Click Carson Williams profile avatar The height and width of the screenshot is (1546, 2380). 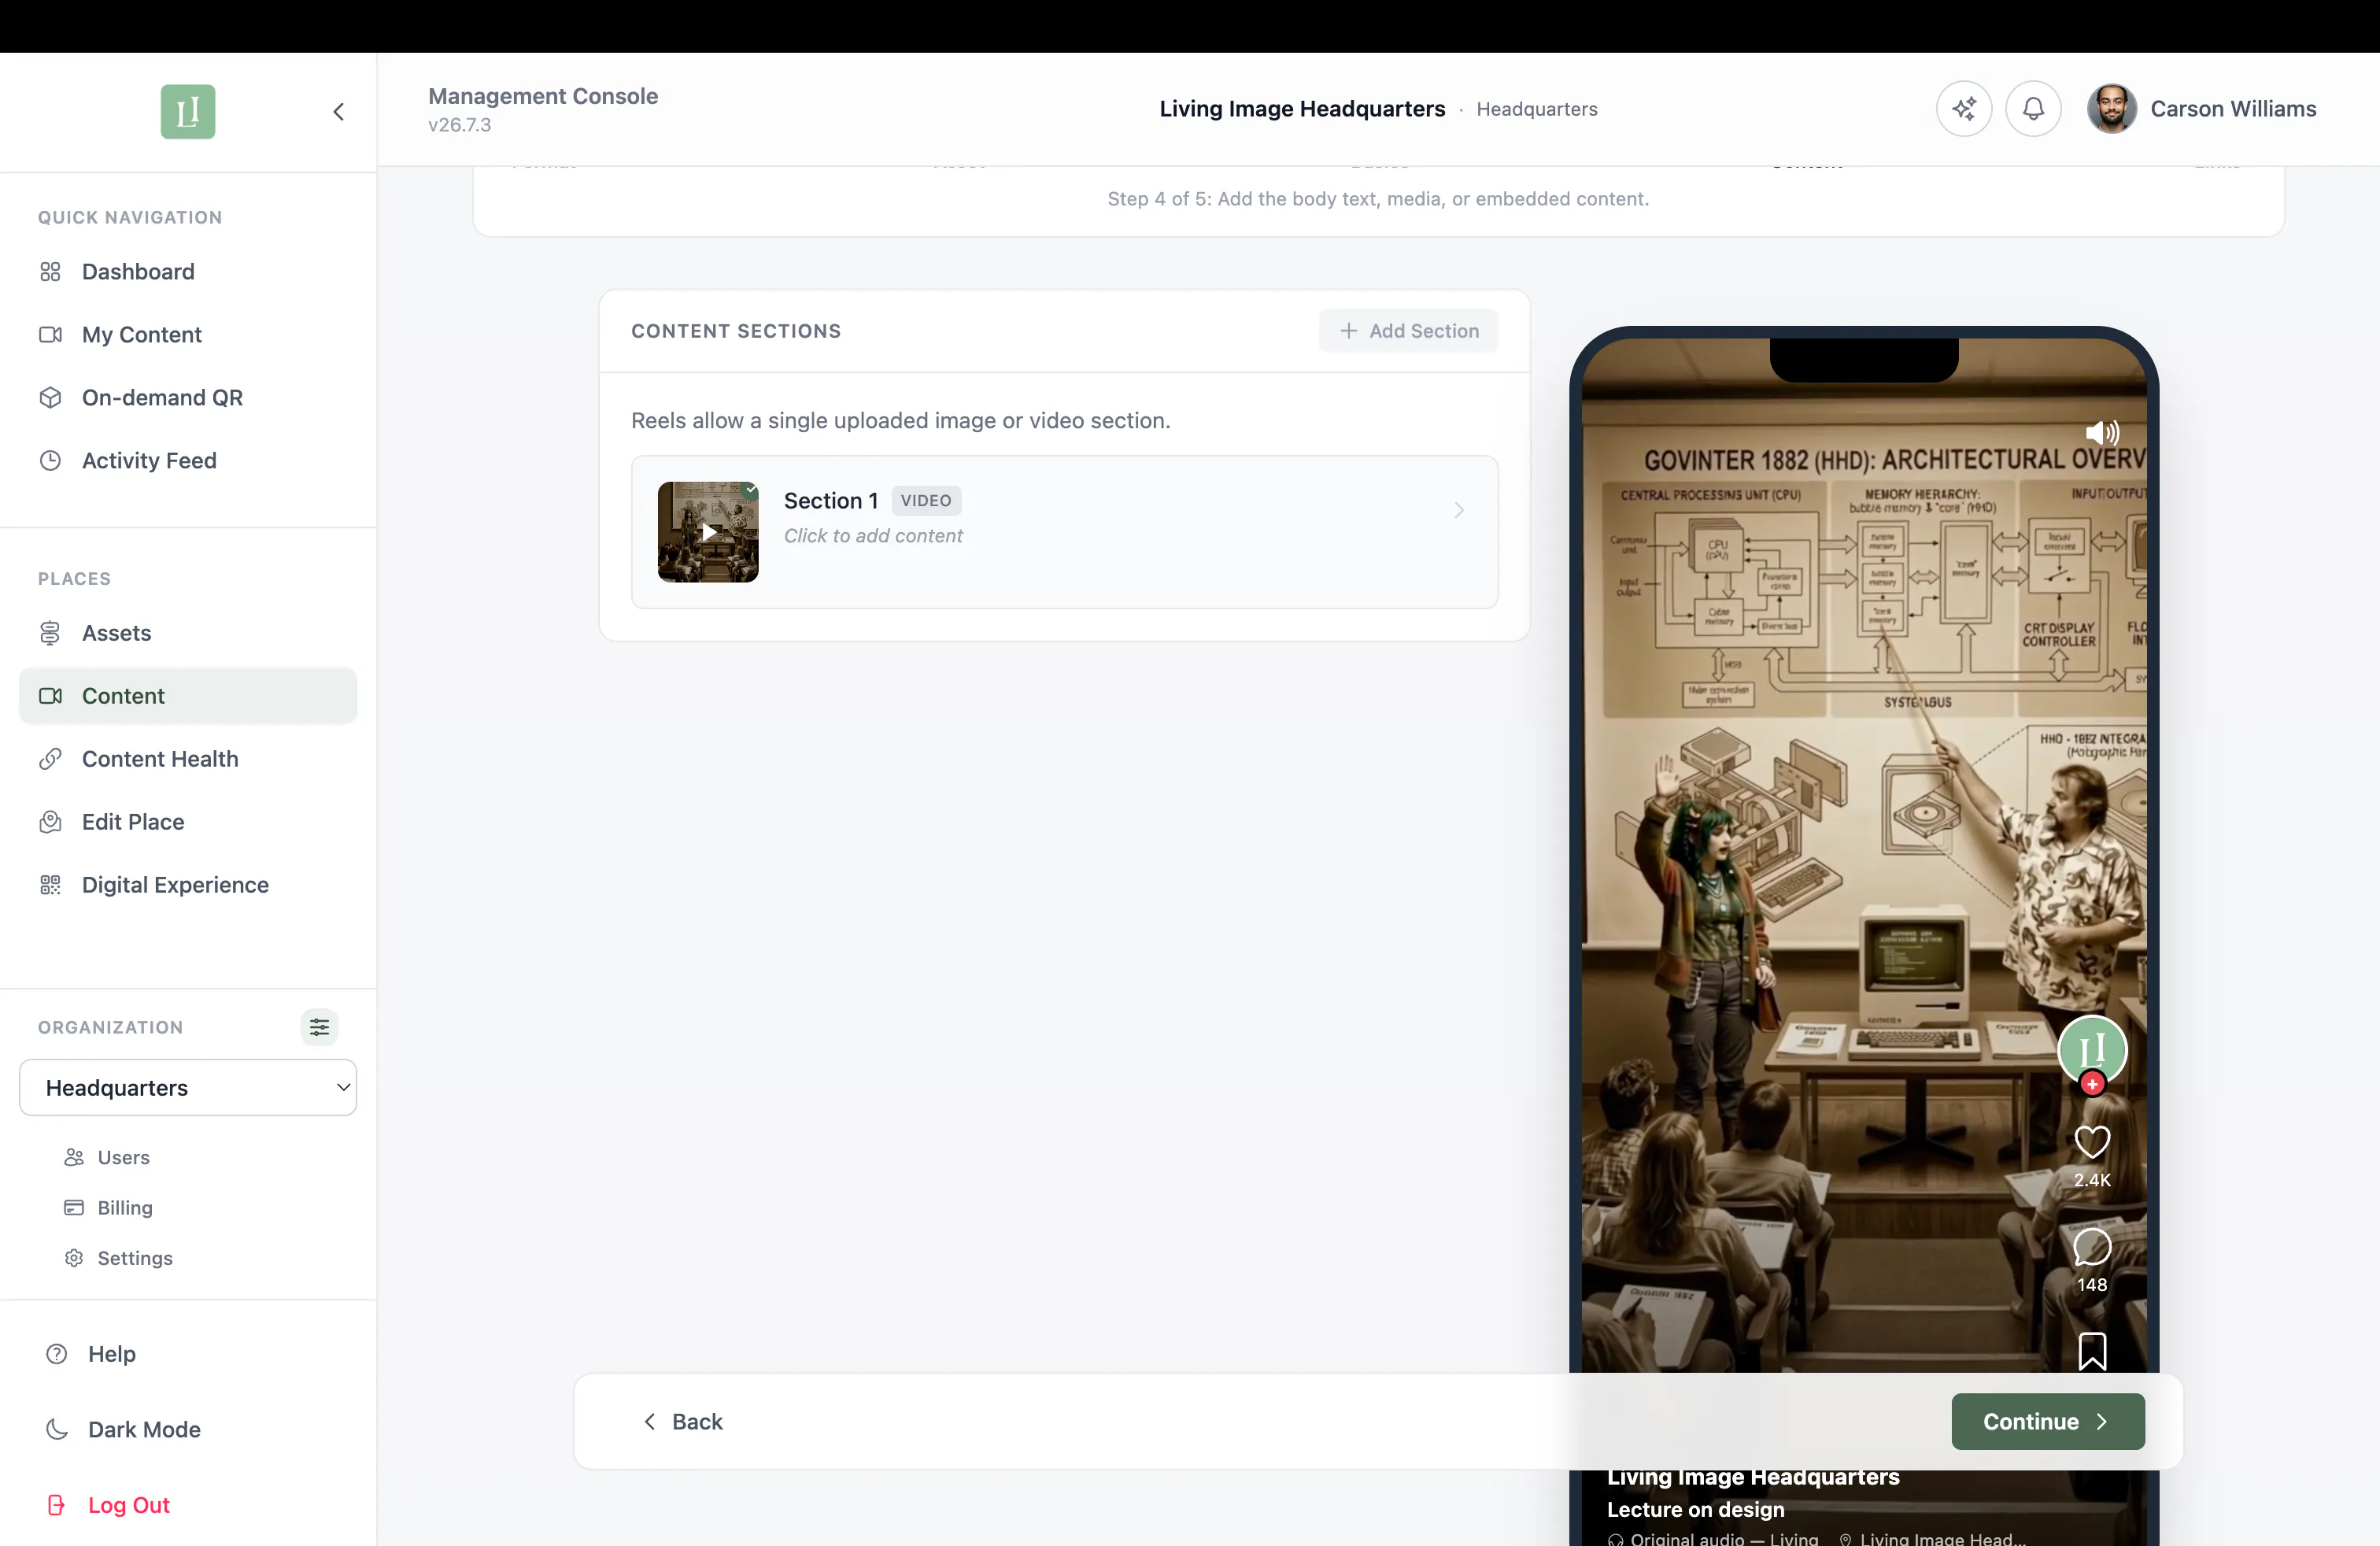2112,109
